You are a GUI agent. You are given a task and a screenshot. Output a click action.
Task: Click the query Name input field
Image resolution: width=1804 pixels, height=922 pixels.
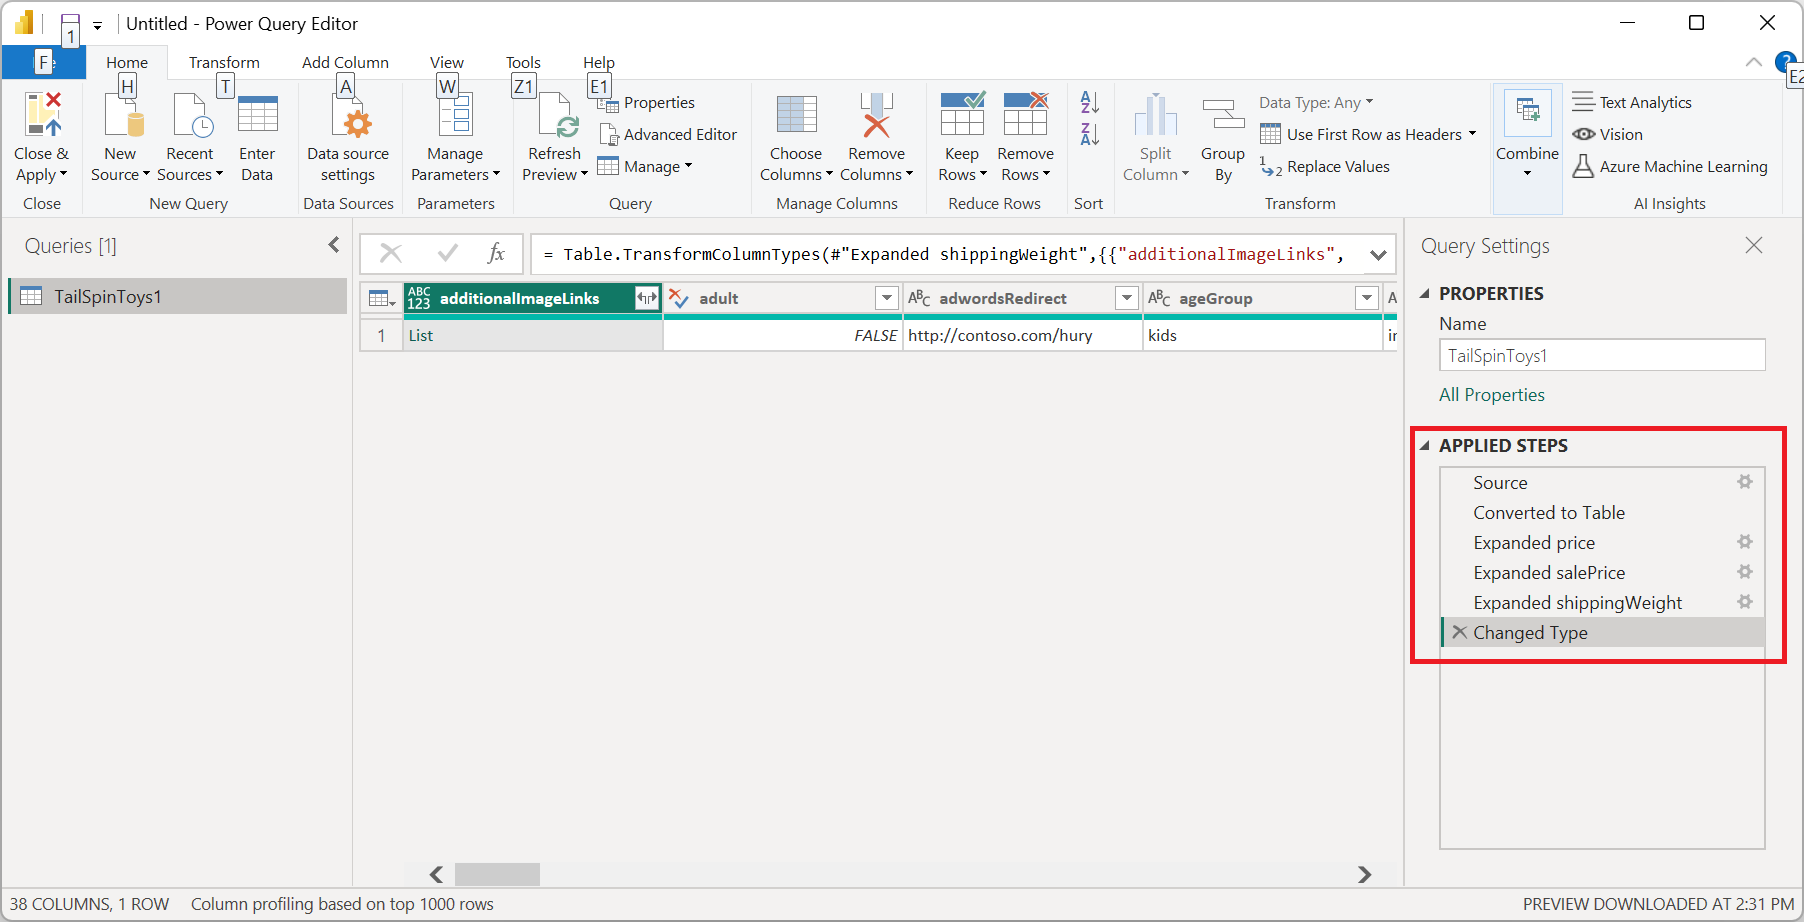1601,356
